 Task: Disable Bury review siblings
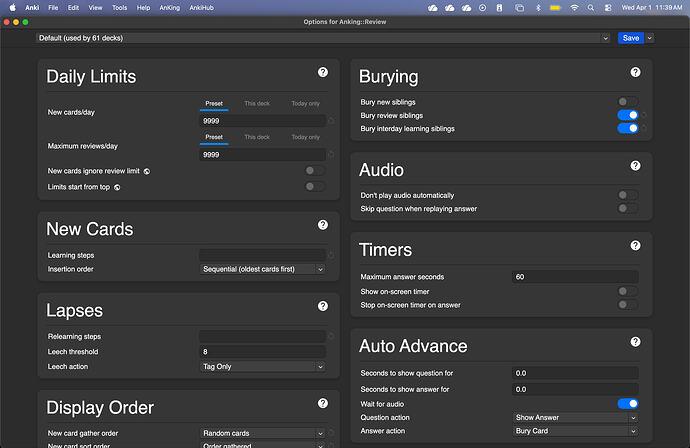point(628,115)
